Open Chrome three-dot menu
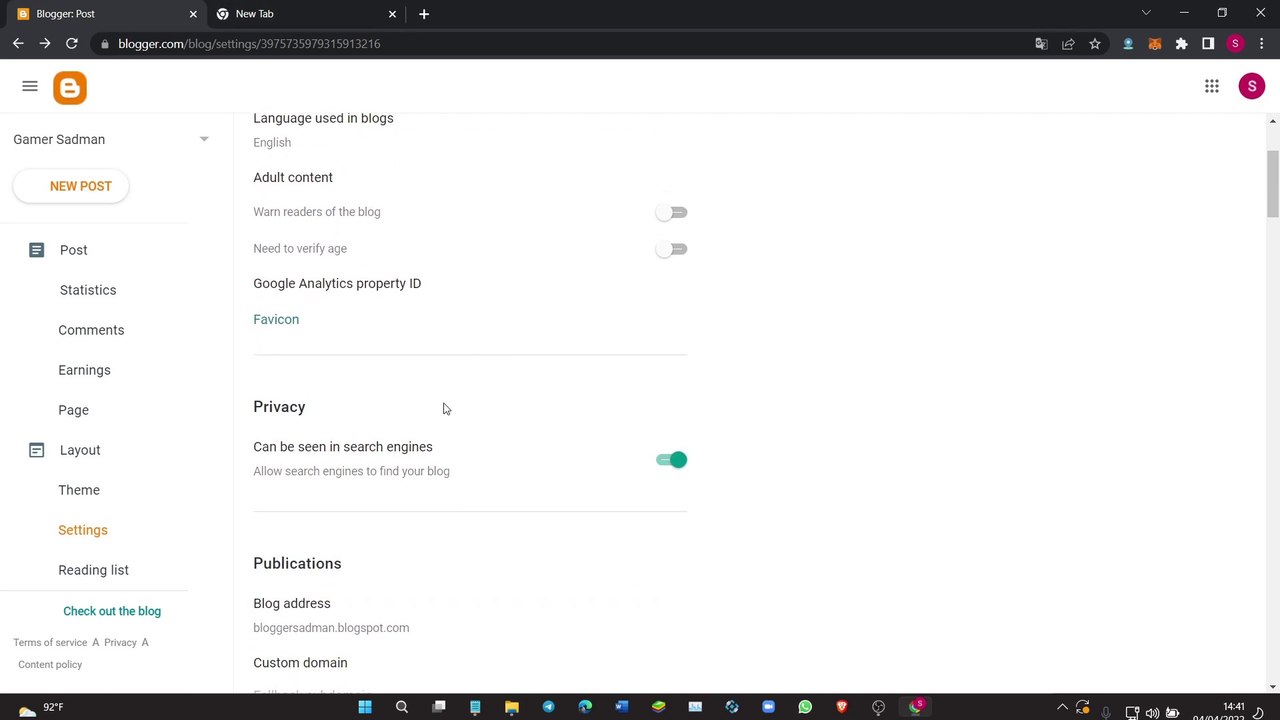Image resolution: width=1280 pixels, height=720 pixels. point(1262,44)
